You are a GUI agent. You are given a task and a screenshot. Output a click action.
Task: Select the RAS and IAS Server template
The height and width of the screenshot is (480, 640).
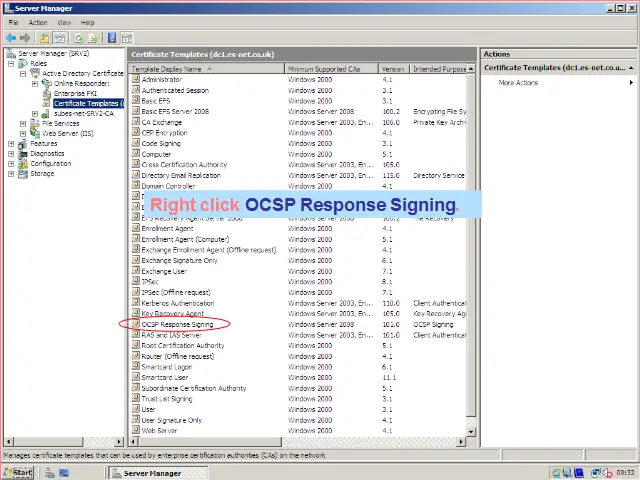coord(171,335)
